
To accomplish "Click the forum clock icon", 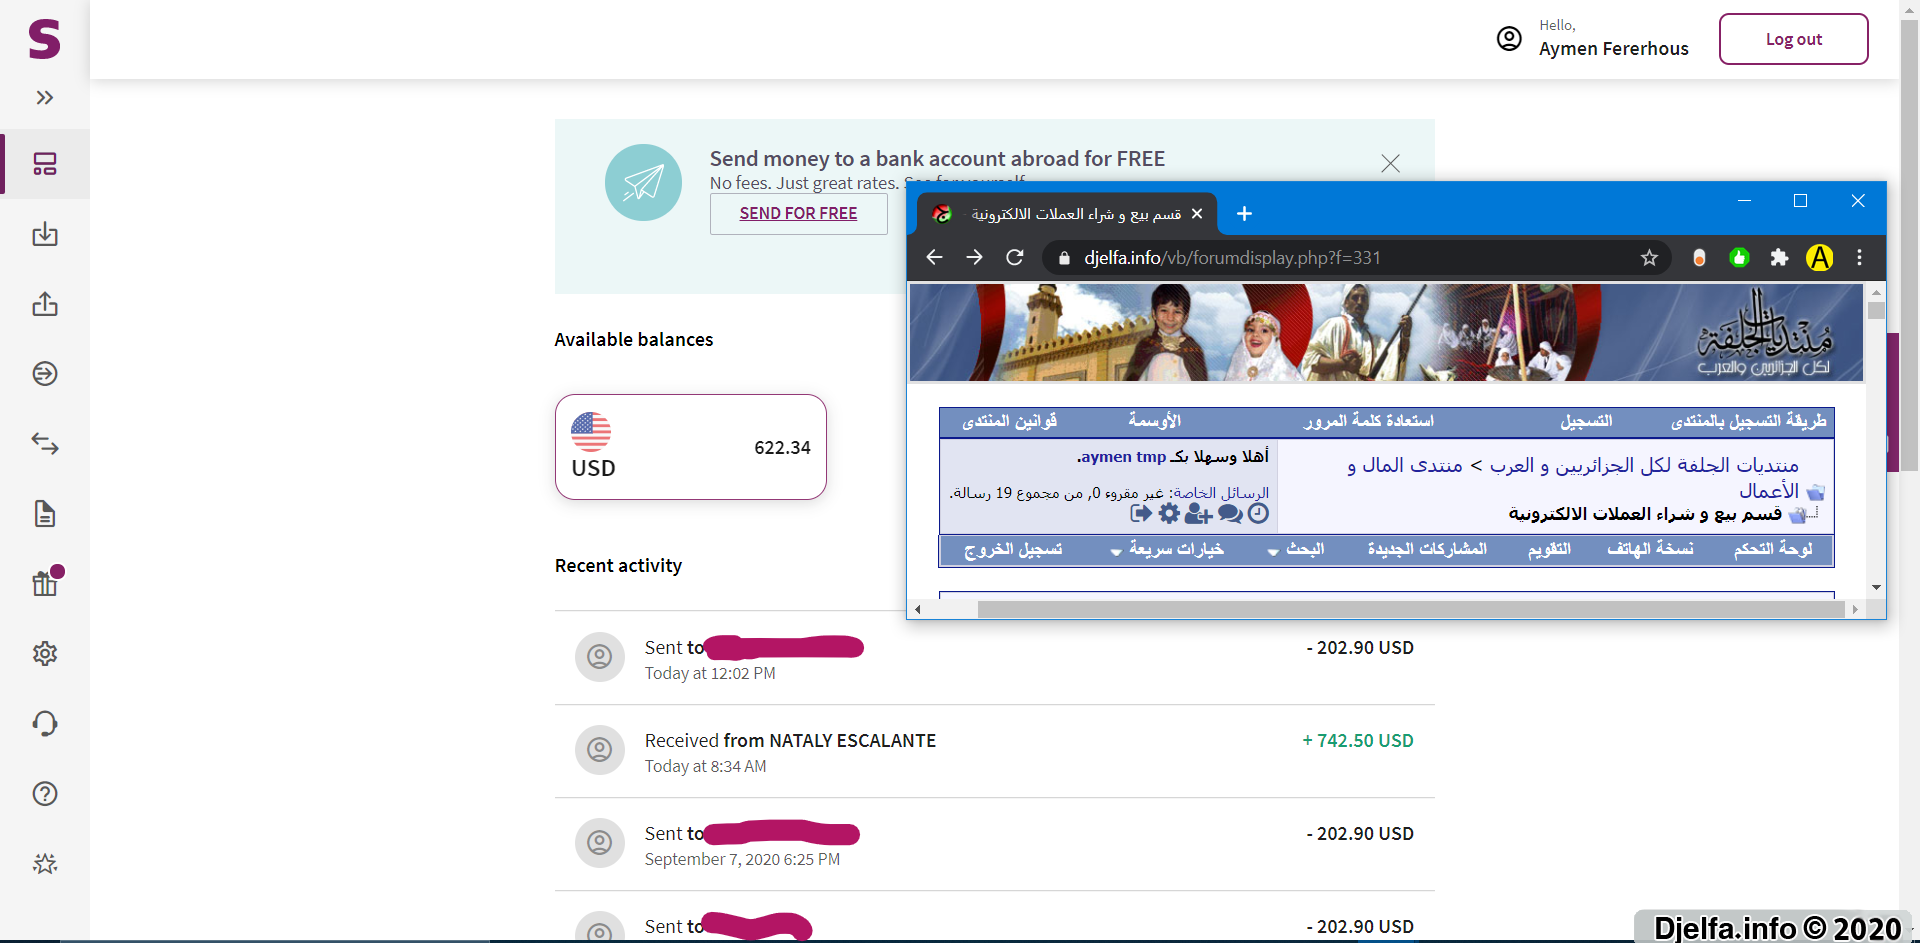I will click(x=1258, y=513).
